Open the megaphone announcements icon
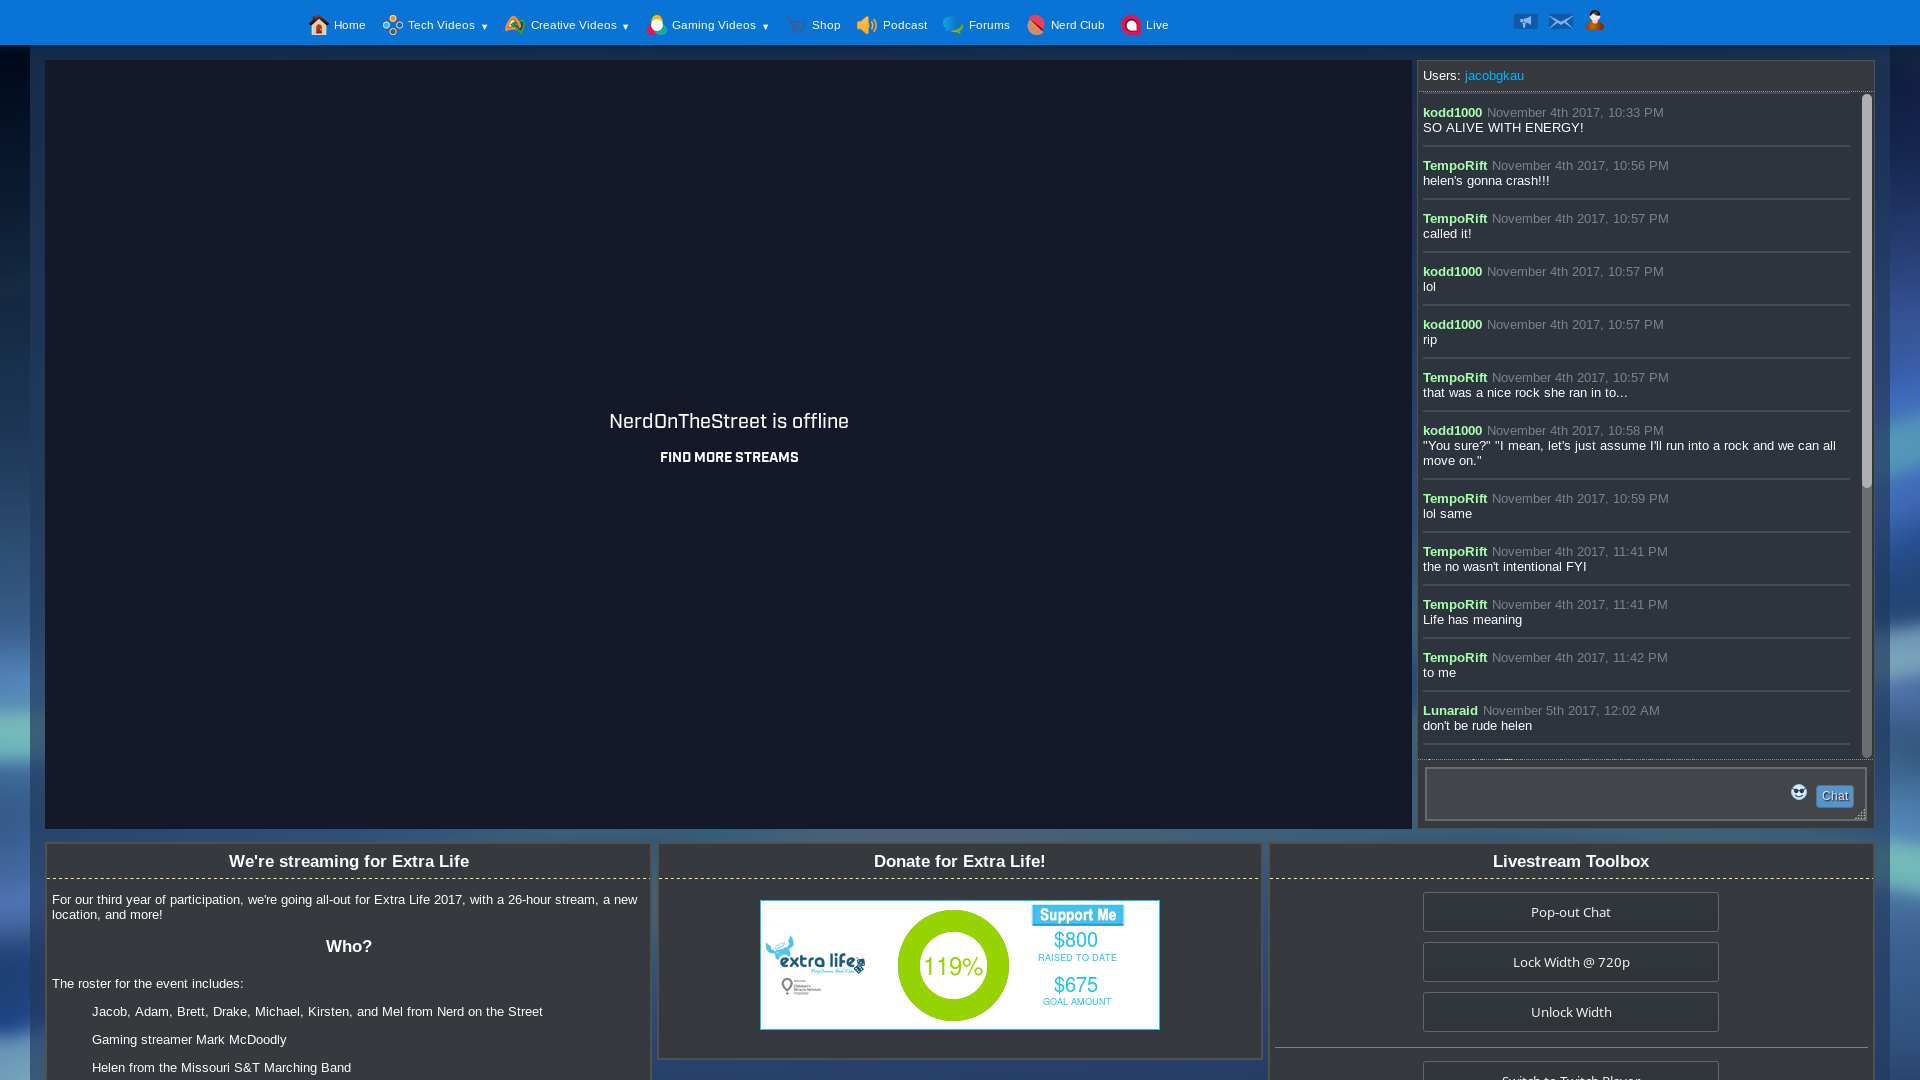 [x=1525, y=21]
